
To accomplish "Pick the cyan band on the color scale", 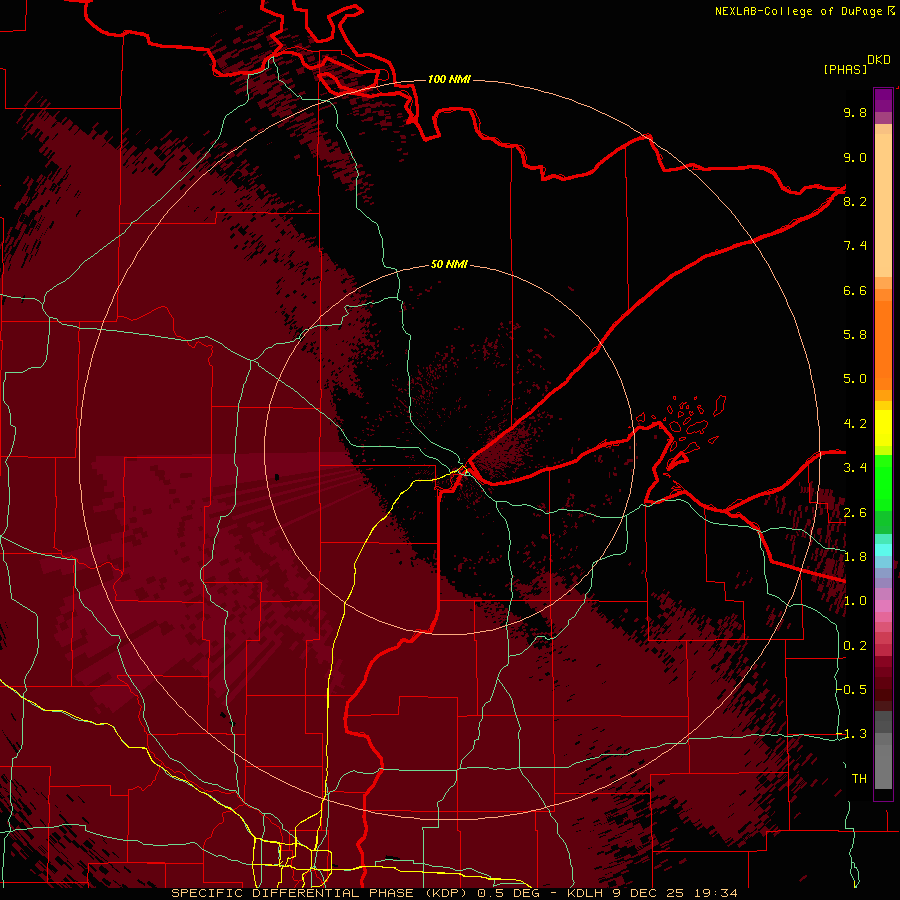I will pyautogui.click(x=883, y=550).
